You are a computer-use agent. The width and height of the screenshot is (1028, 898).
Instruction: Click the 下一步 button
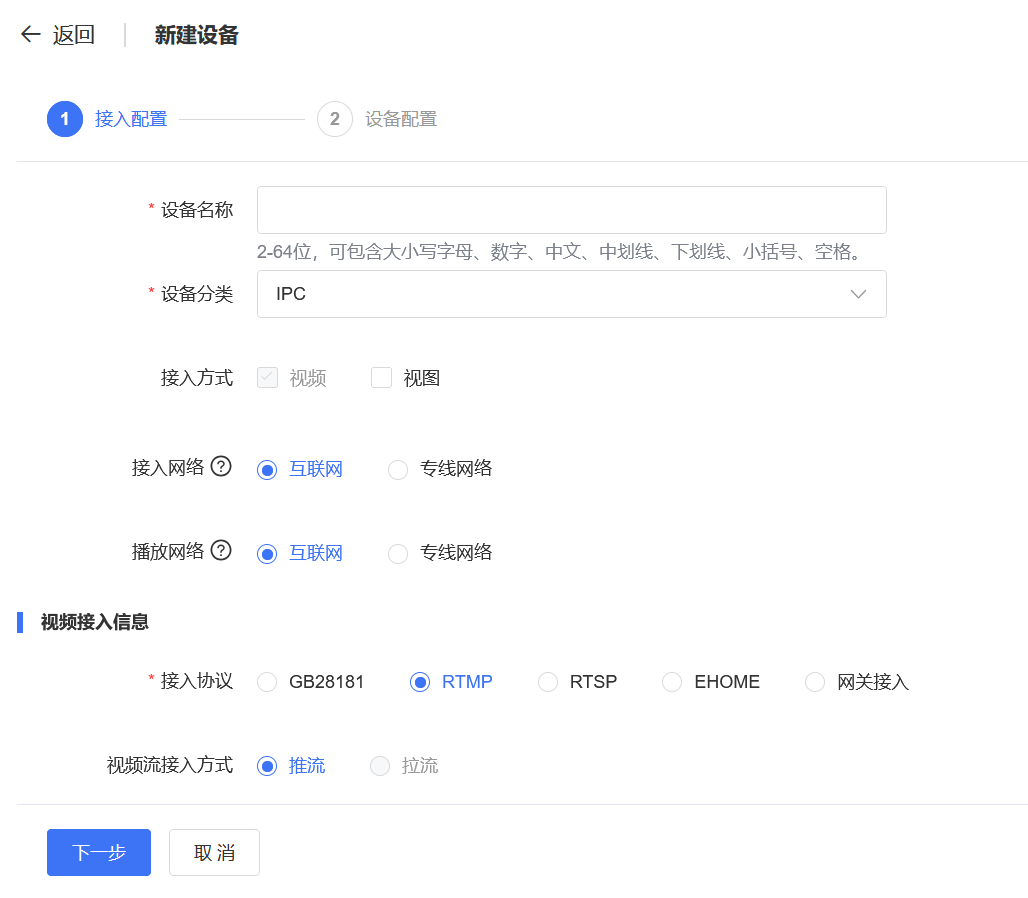99,852
